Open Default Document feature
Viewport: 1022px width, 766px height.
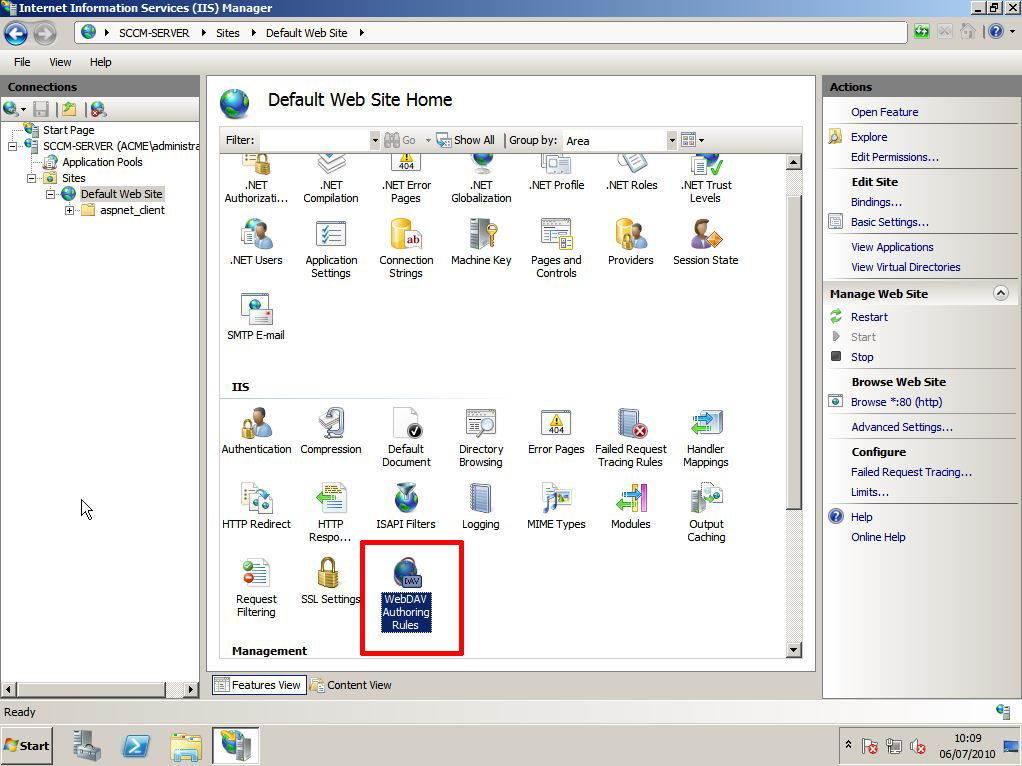coord(406,437)
